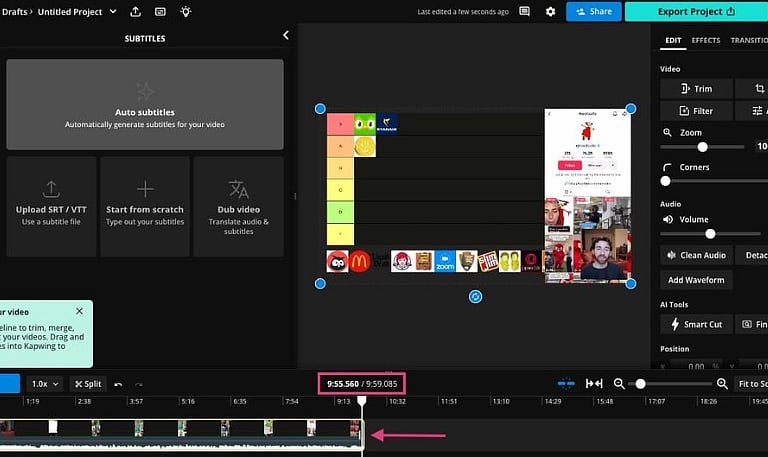Click the timeline zoom out magnifier

619,384
